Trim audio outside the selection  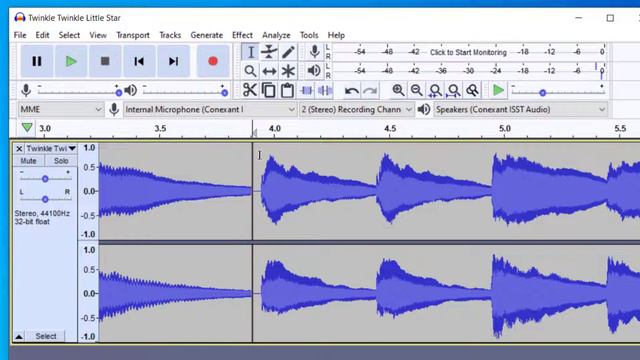click(307, 90)
